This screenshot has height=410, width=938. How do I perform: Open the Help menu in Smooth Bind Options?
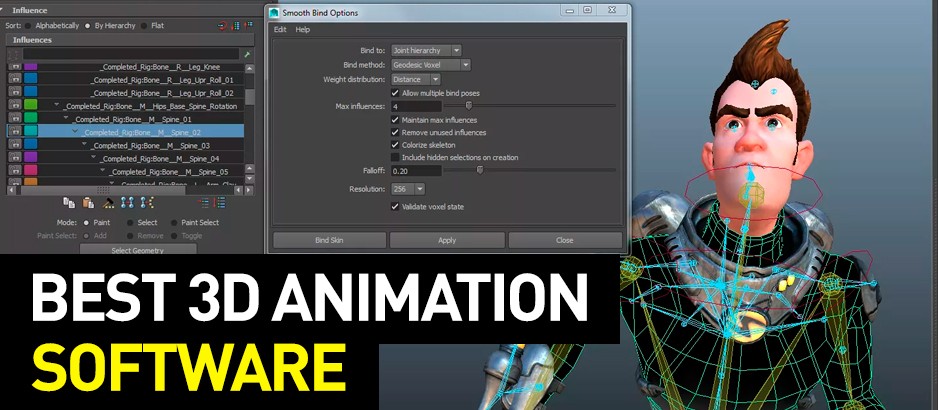(303, 29)
